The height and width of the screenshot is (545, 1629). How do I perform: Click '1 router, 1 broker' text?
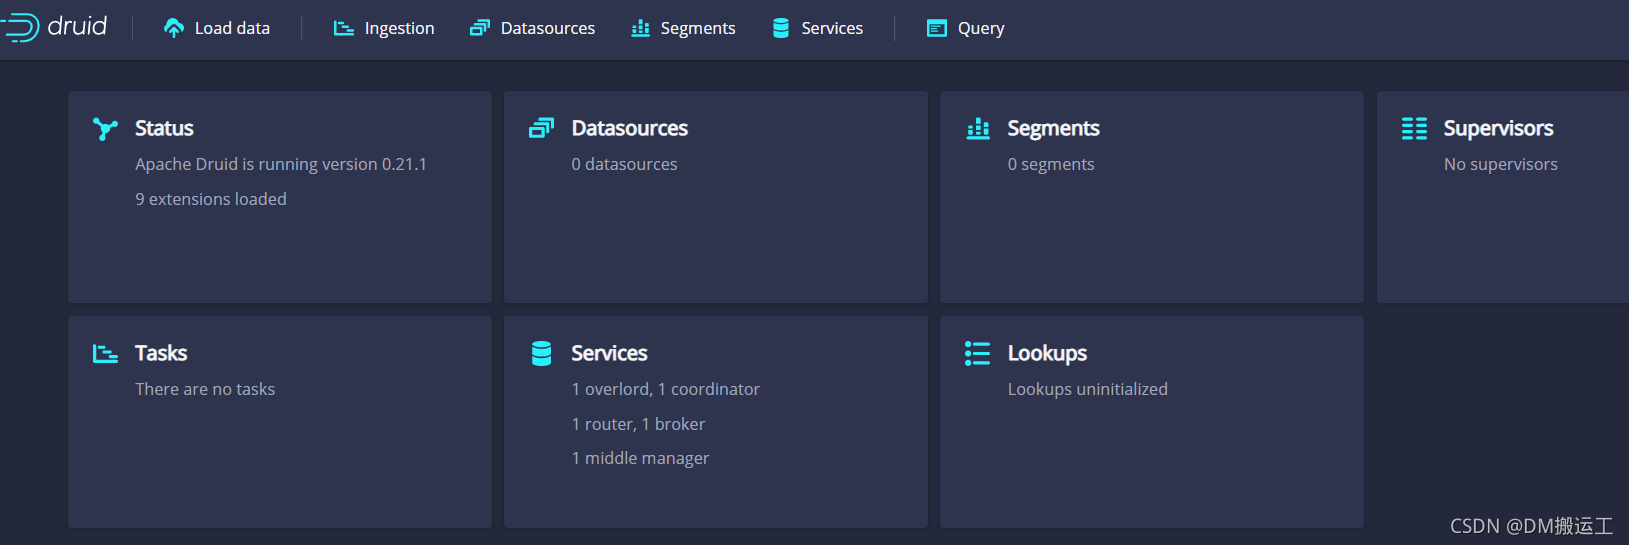[638, 424]
